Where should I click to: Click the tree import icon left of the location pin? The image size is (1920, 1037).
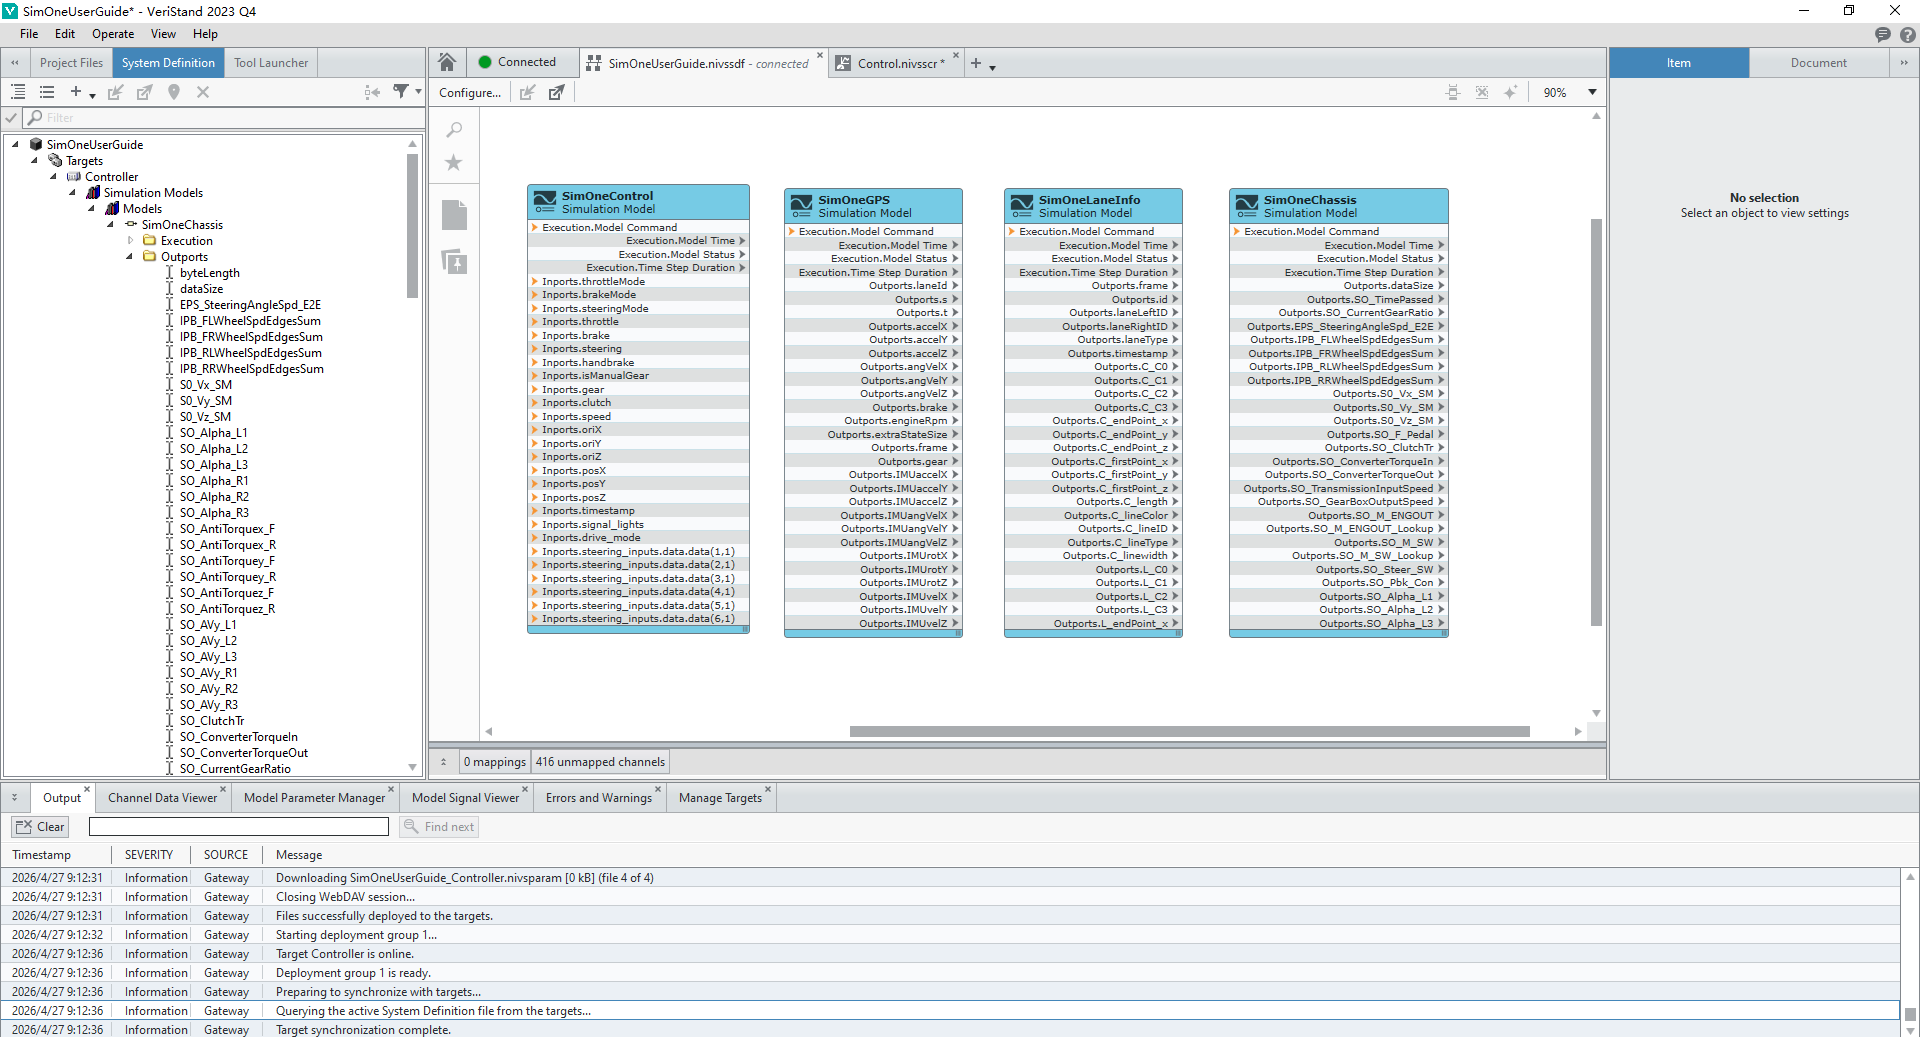(116, 92)
